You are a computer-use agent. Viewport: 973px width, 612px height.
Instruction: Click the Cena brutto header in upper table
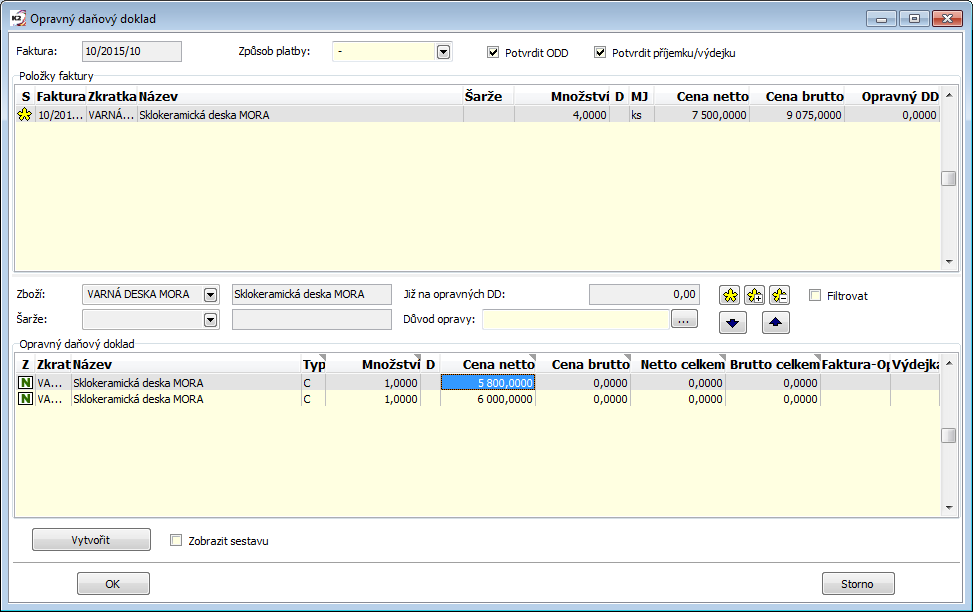(x=797, y=96)
